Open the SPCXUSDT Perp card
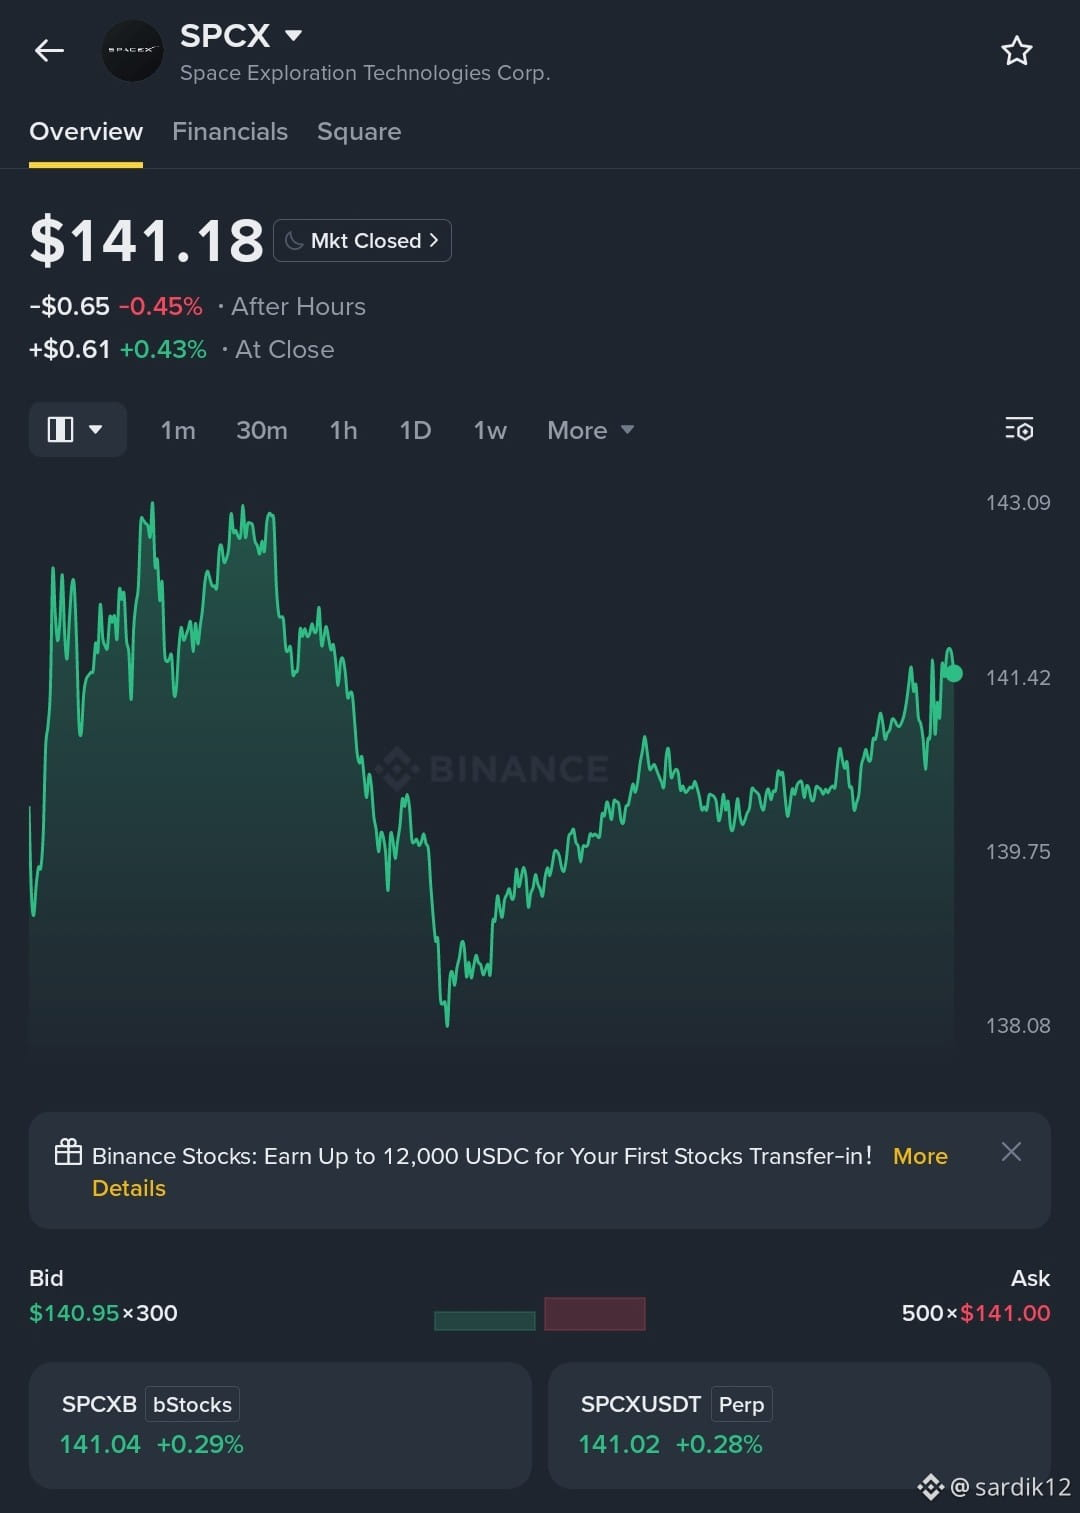 (x=799, y=1425)
